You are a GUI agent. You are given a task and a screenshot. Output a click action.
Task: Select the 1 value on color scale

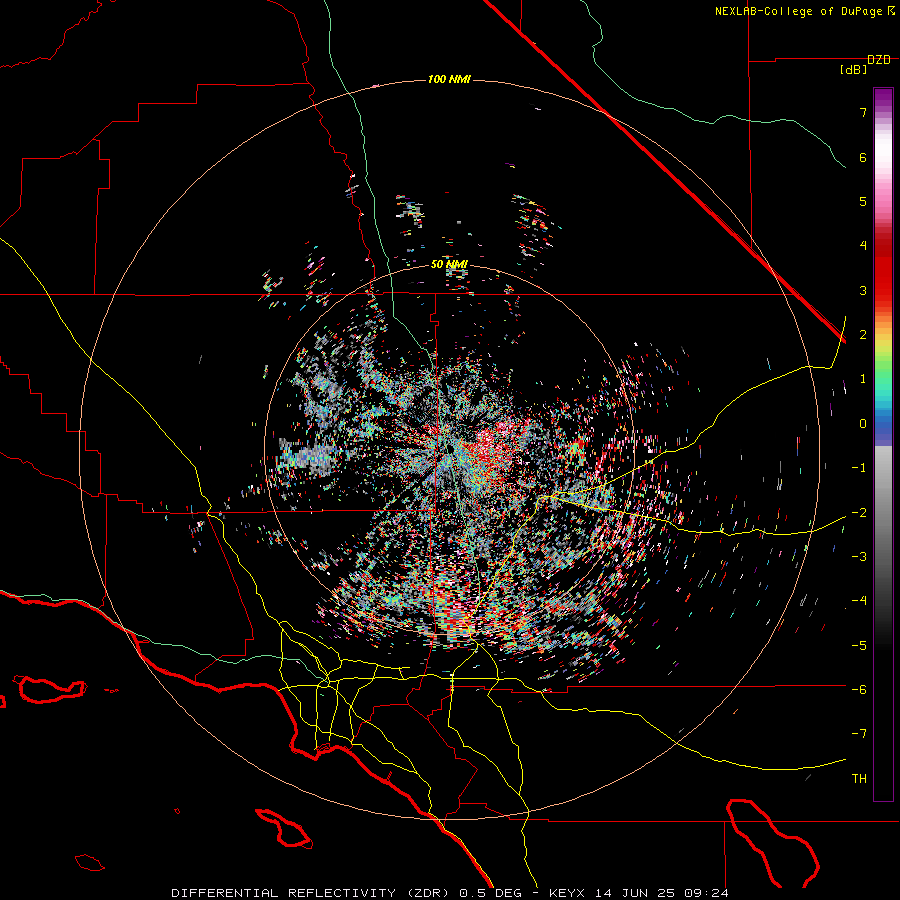(863, 379)
